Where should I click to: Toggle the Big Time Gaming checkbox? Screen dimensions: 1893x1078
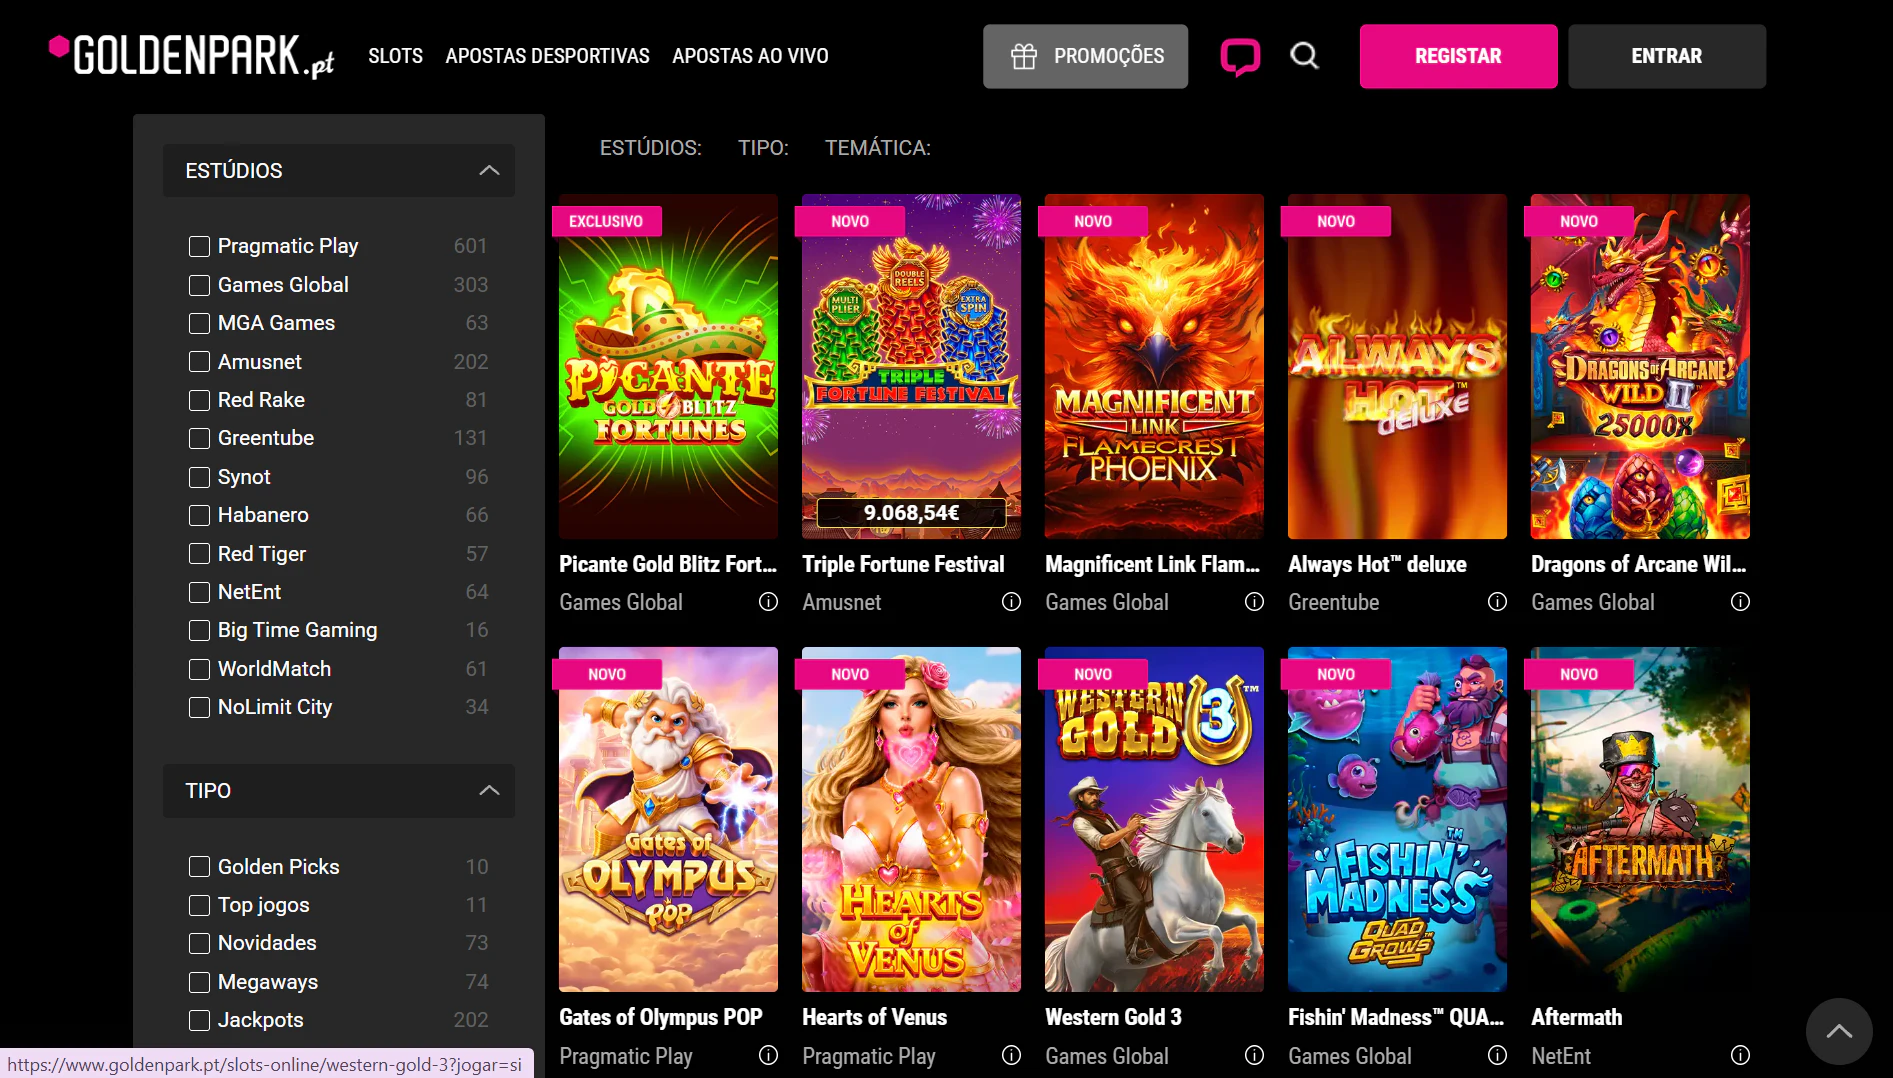[199, 630]
